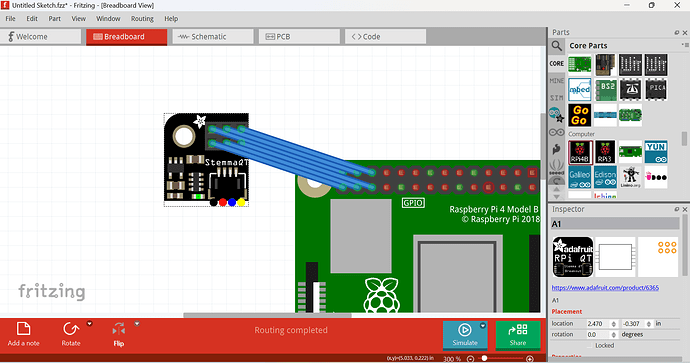Open the Routing menu
The width and height of the screenshot is (690, 363).
[x=142, y=18]
